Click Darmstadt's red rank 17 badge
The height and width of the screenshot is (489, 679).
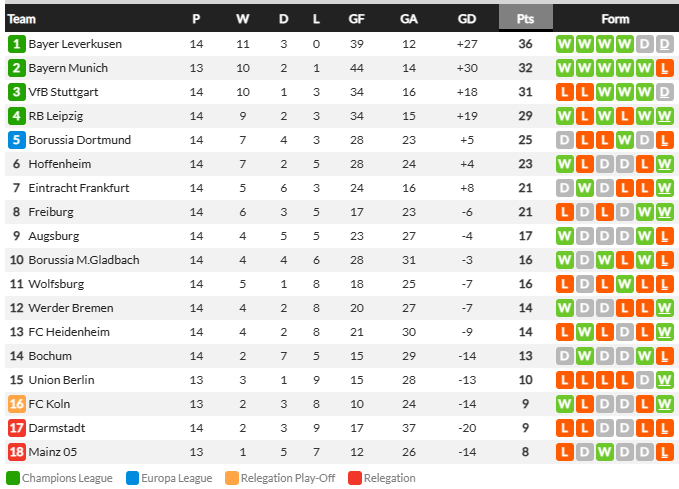pos(16,428)
